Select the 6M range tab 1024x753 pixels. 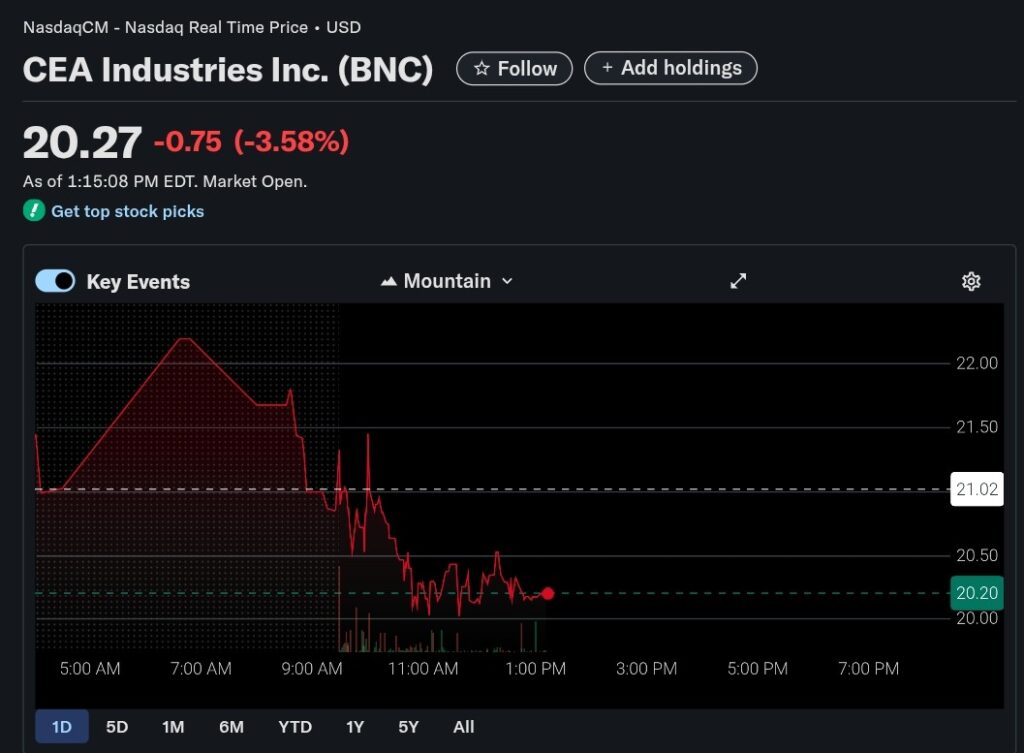[x=231, y=727]
